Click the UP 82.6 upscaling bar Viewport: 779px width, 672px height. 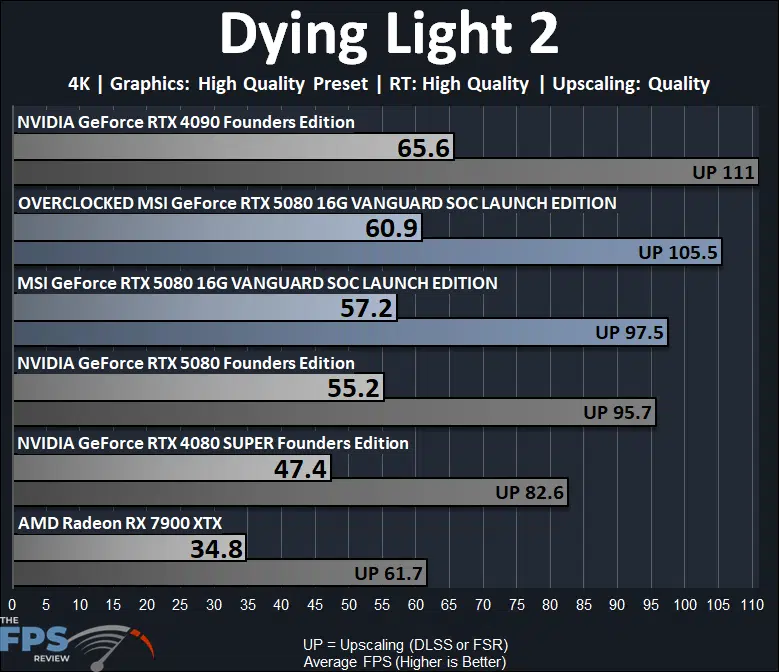click(x=291, y=492)
